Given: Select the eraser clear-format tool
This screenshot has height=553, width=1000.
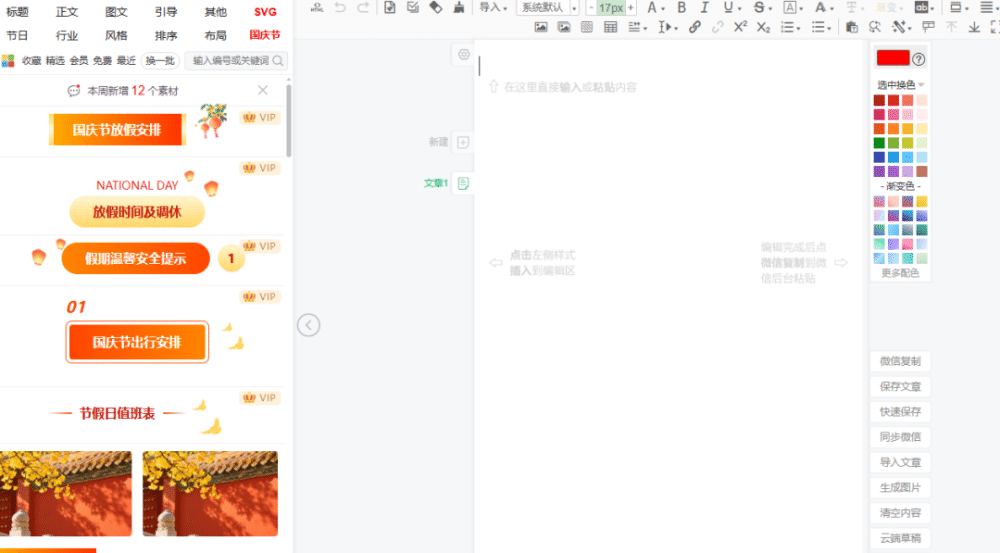Looking at the screenshot, I should click(x=436, y=8).
